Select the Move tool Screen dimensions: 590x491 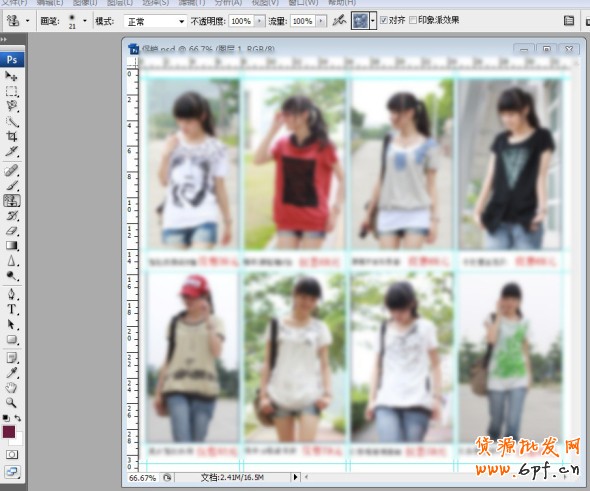tap(11, 76)
